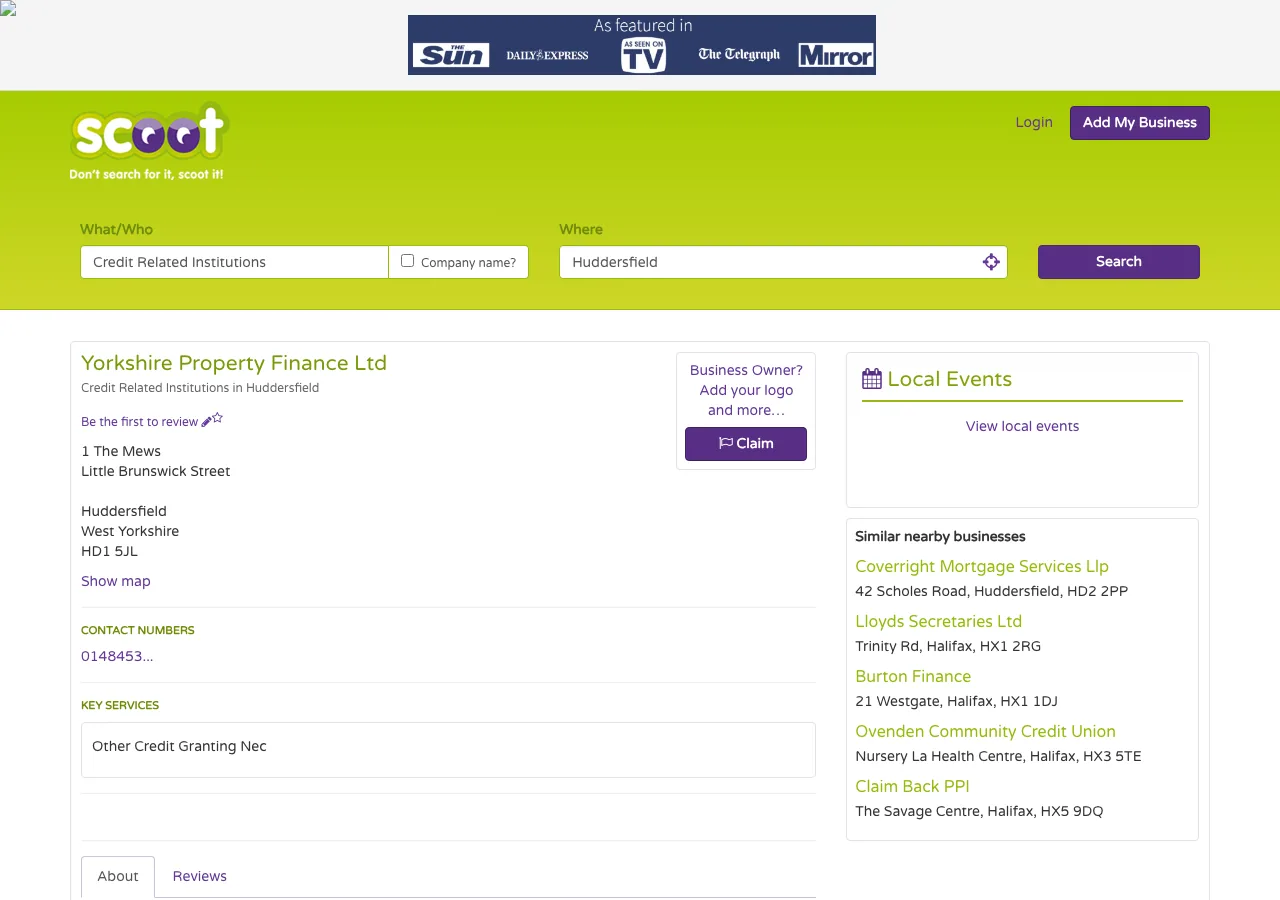Click the calendar icon beside Local Events

tap(870, 378)
